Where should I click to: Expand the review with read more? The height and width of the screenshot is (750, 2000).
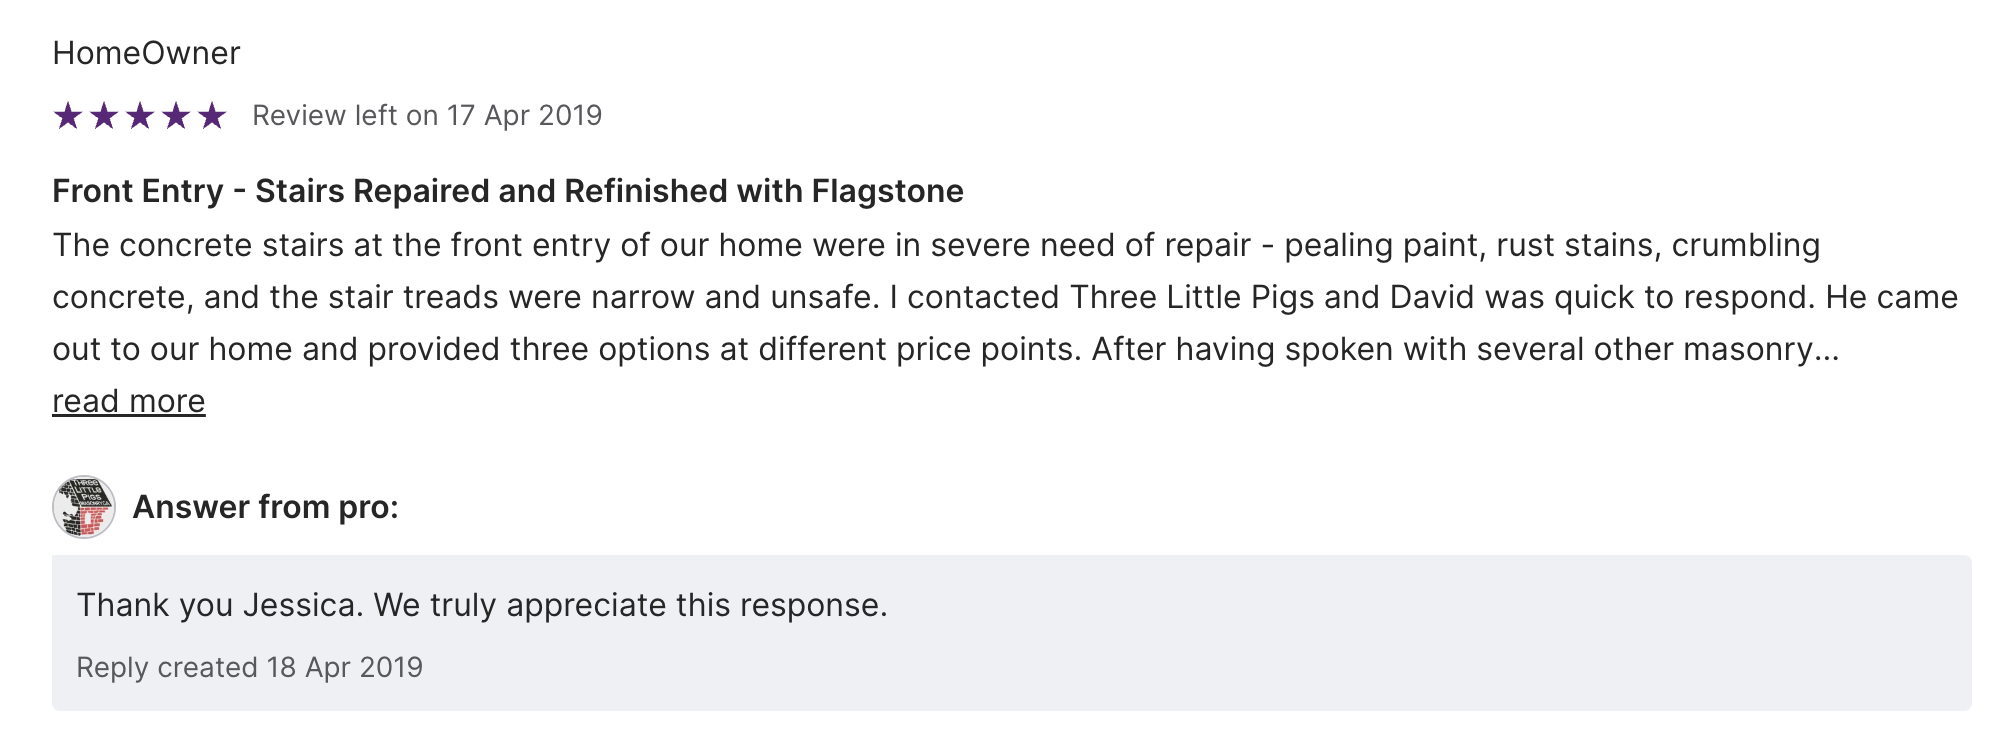coord(129,401)
